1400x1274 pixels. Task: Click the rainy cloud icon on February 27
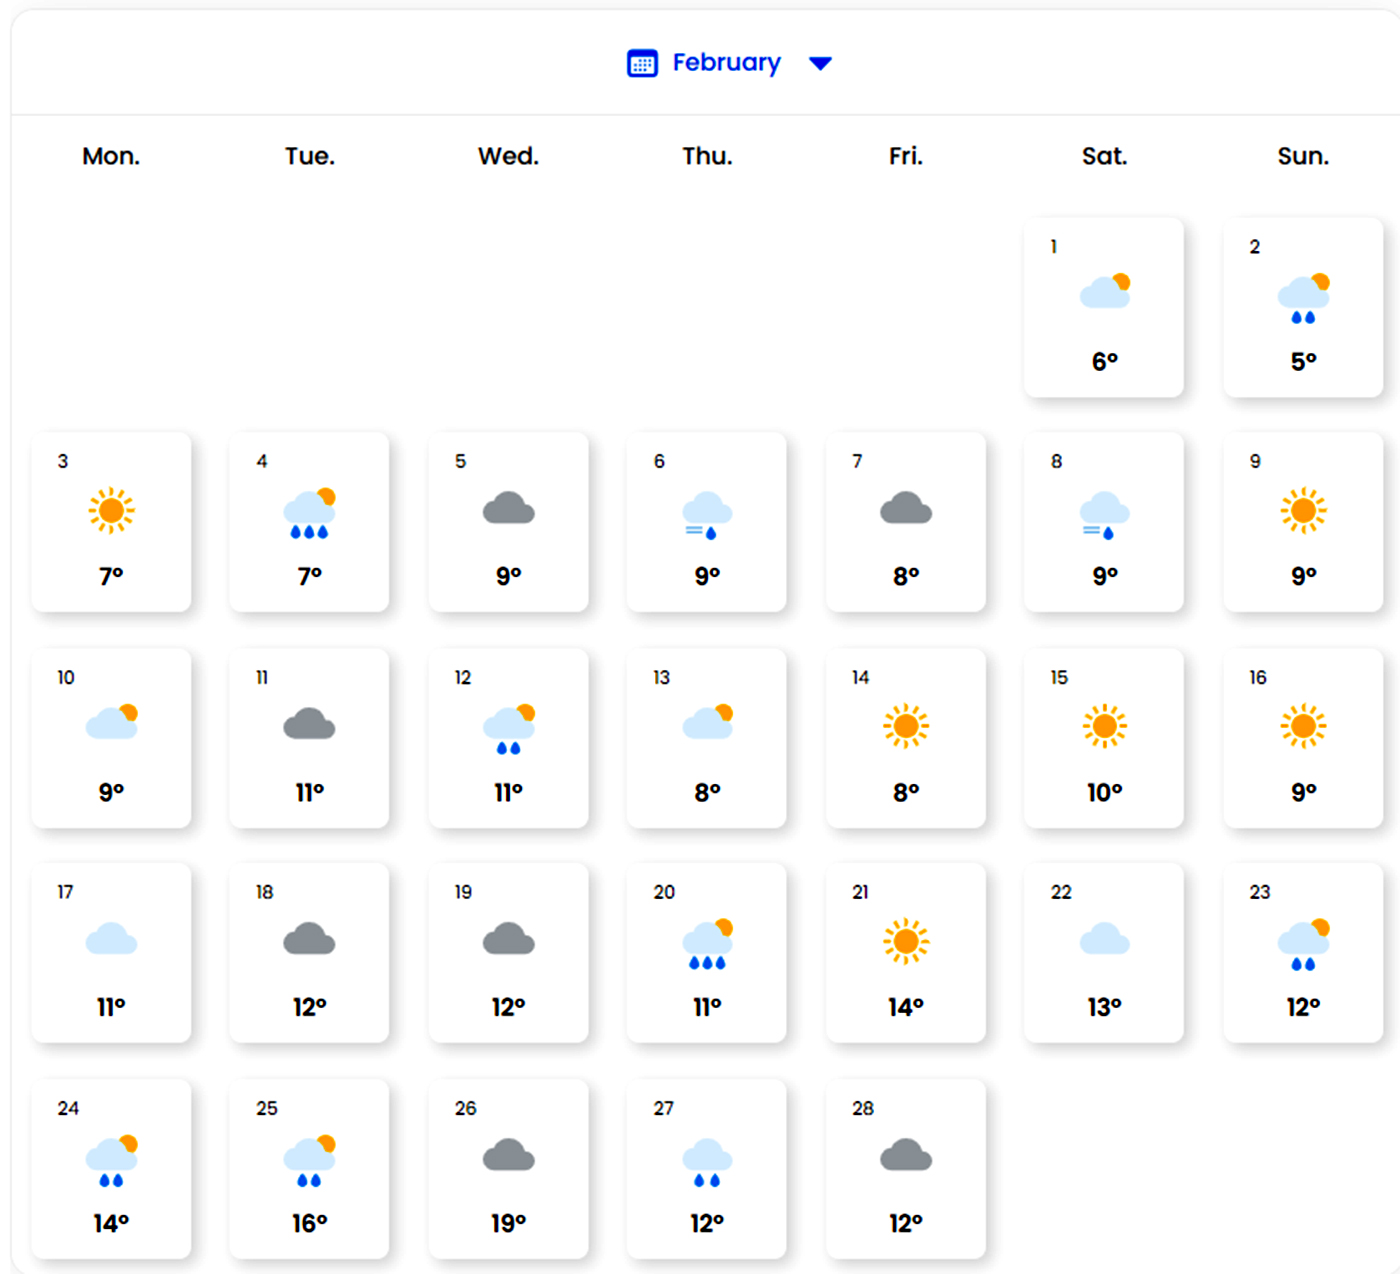(x=707, y=1162)
